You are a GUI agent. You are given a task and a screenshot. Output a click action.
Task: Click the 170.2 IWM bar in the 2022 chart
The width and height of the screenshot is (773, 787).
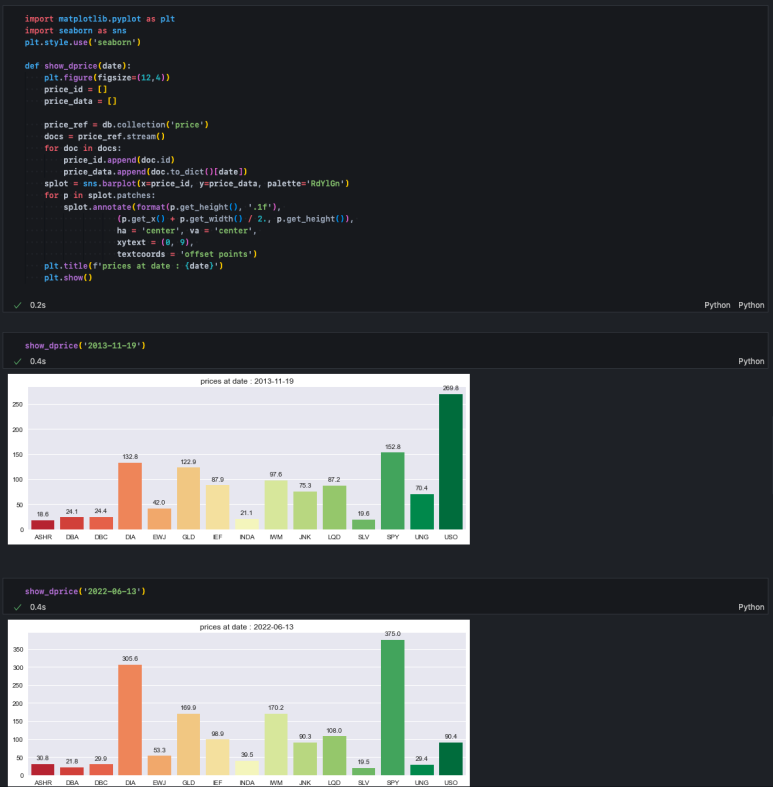tap(276, 745)
